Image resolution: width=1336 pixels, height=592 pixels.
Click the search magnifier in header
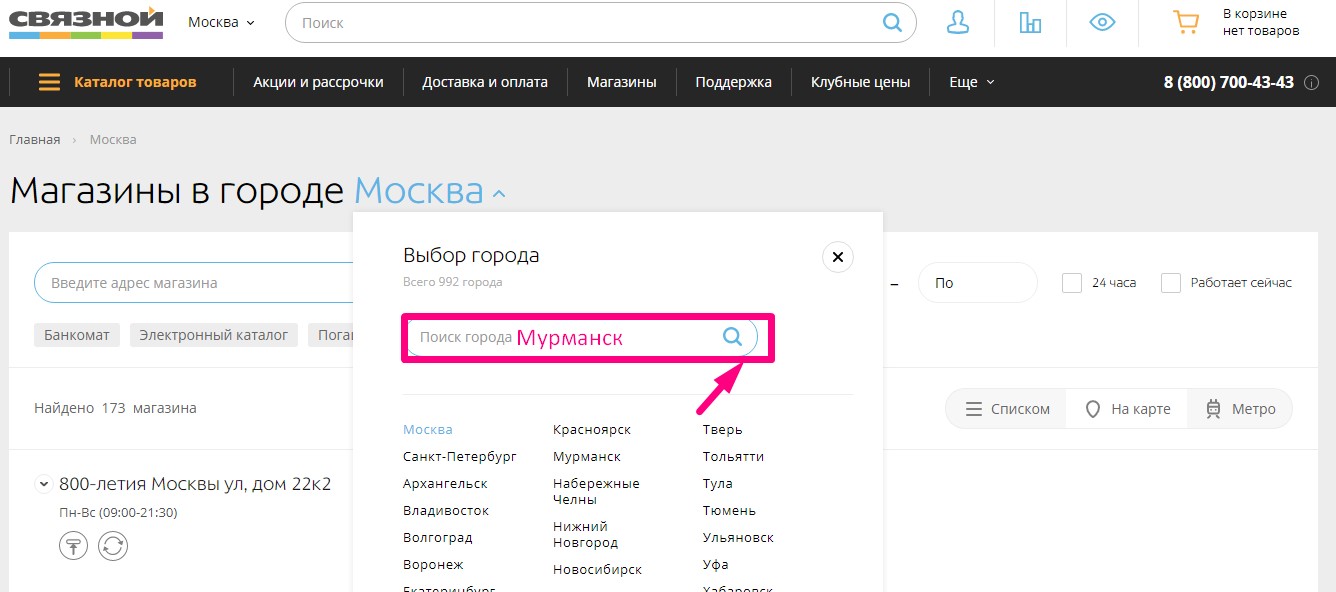[x=892, y=22]
